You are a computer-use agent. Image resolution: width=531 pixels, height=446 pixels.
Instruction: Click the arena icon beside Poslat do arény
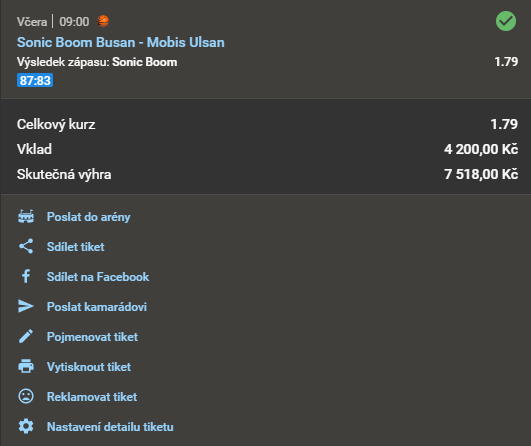click(26, 217)
